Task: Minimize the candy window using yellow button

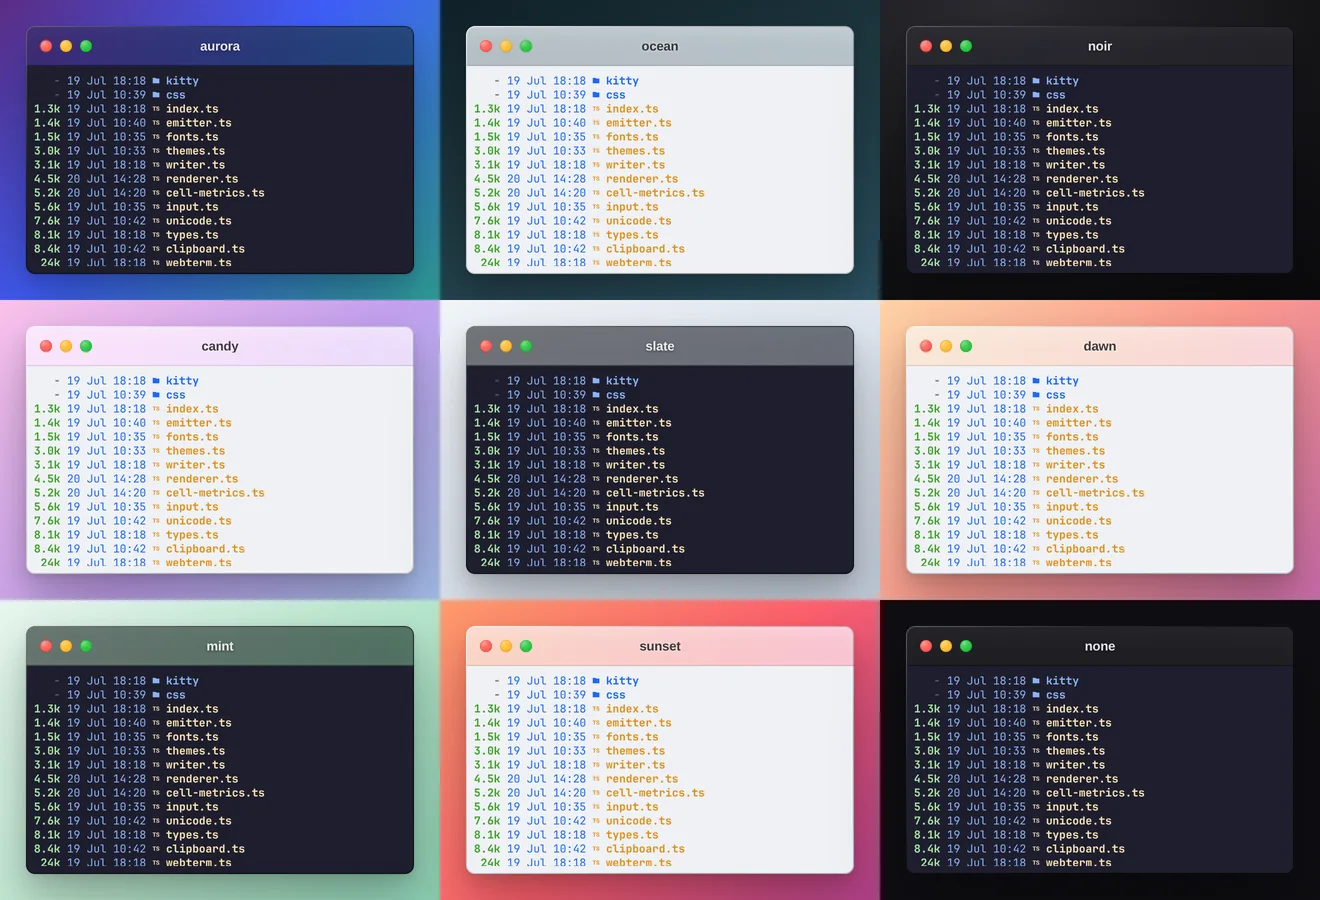Action: (66, 346)
